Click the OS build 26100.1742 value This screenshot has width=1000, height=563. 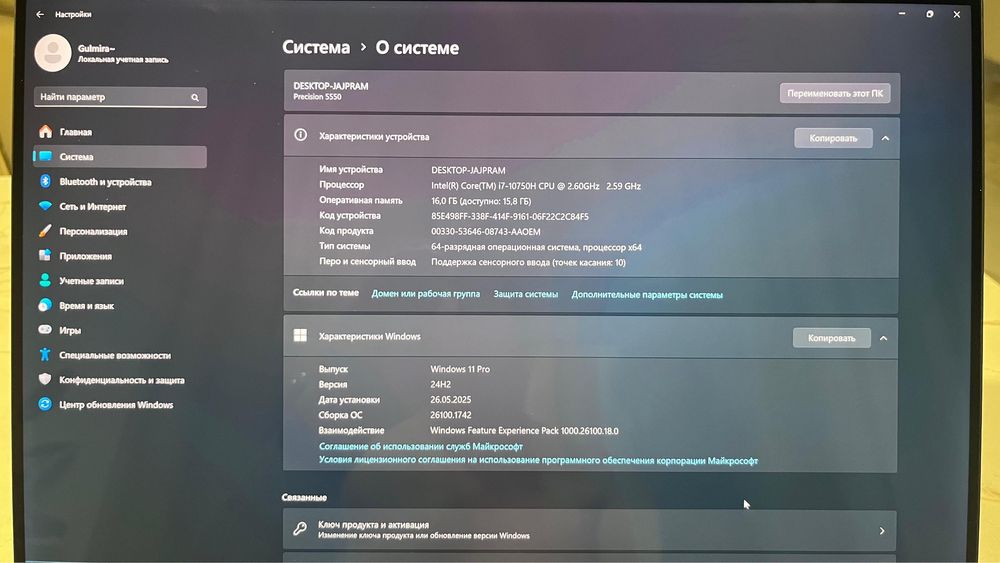[x=450, y=415]
